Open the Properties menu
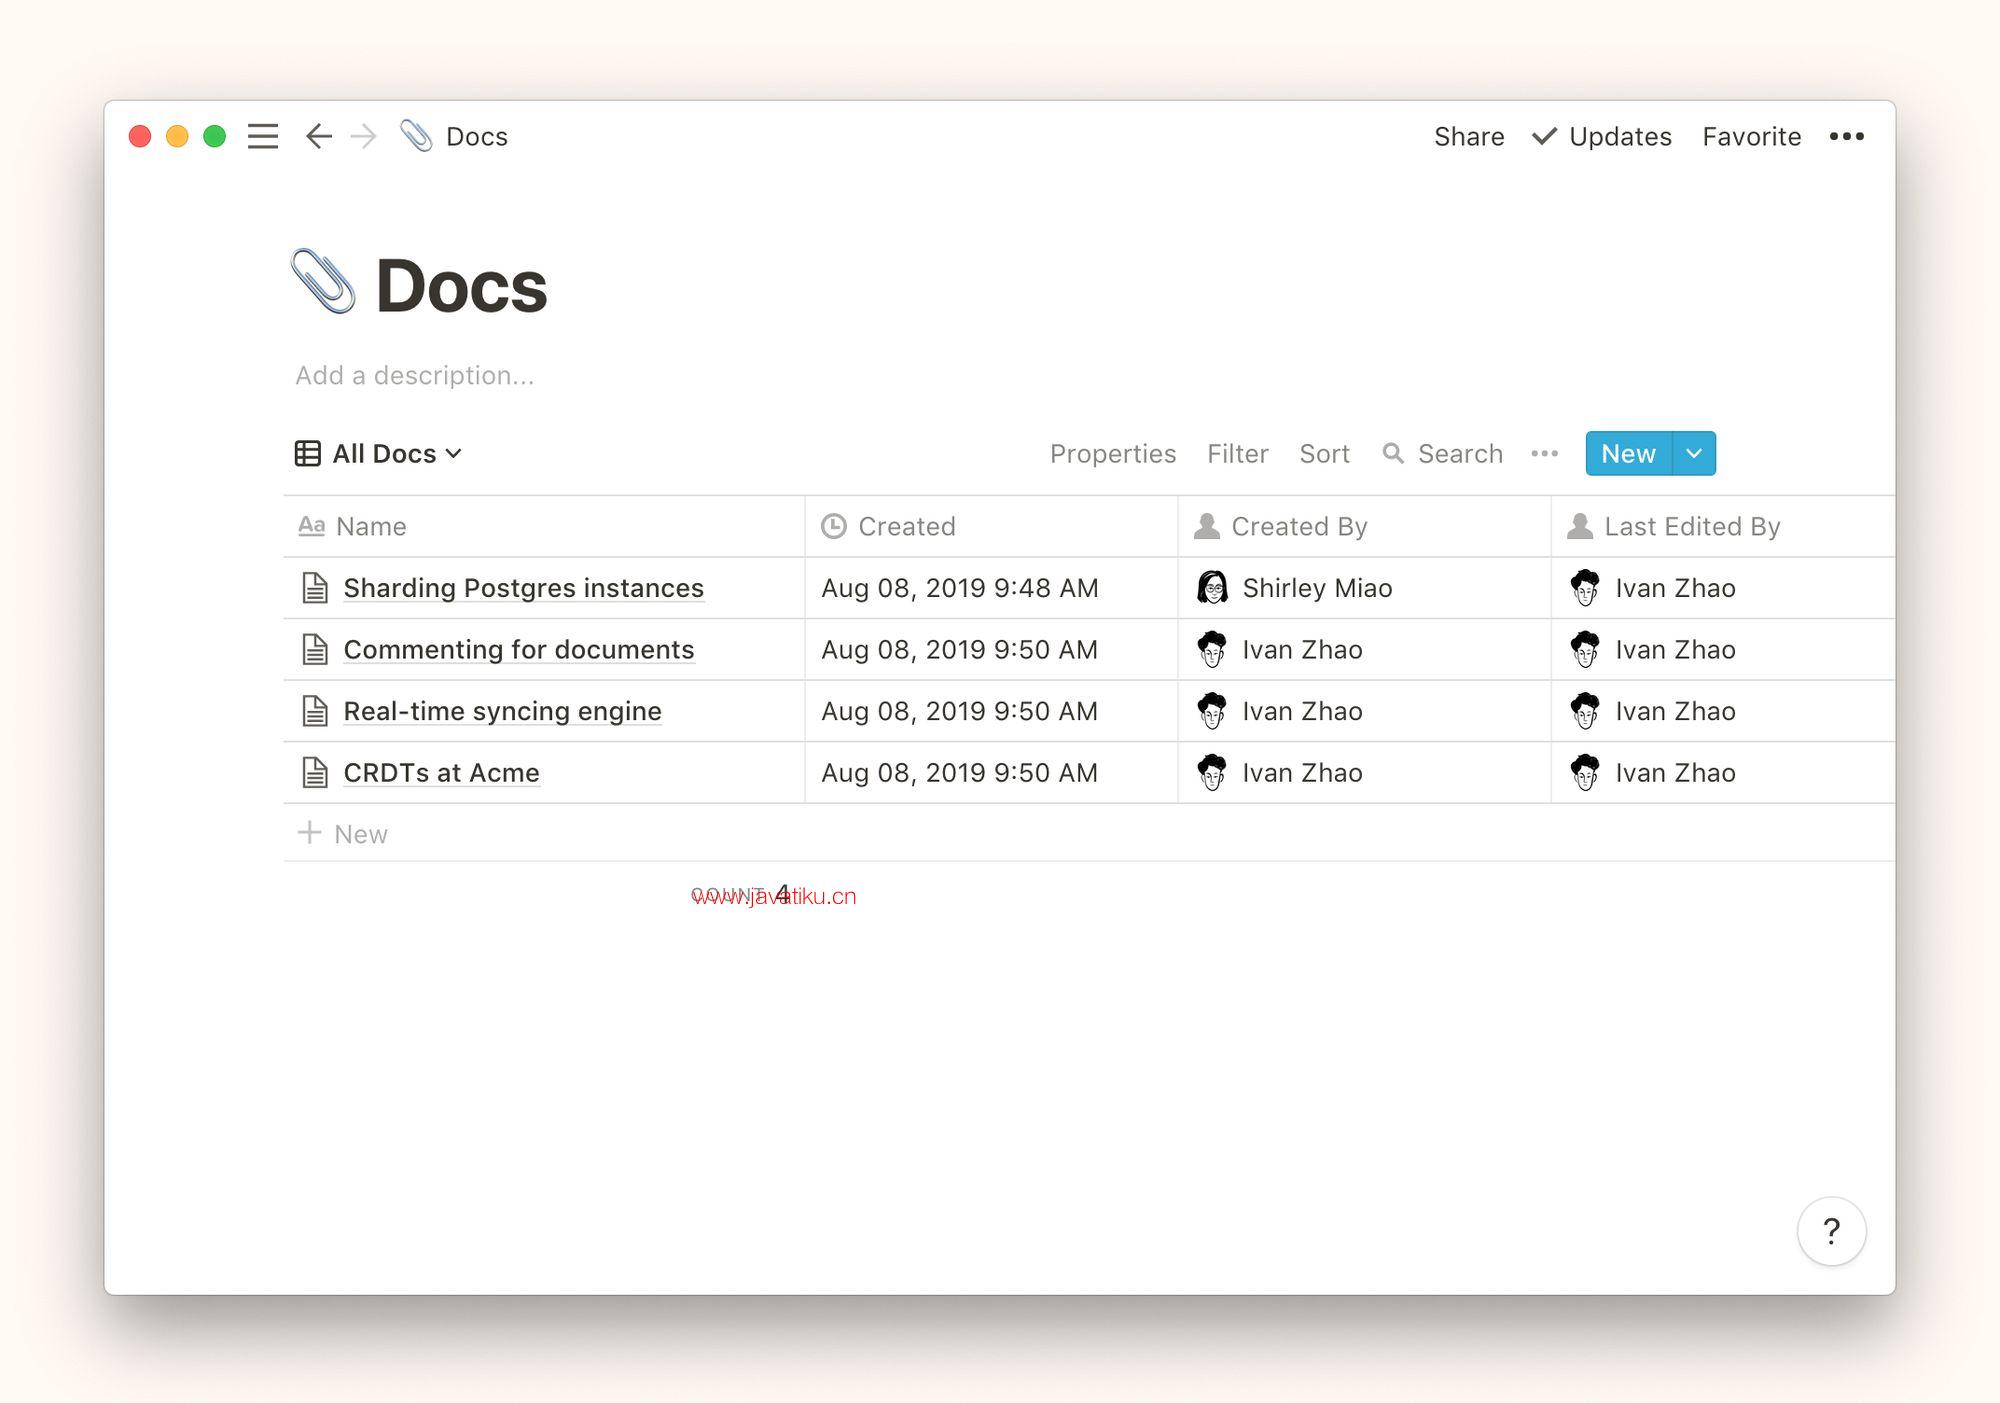This screenshot has height=1403, width=2000. (1112, 454)
